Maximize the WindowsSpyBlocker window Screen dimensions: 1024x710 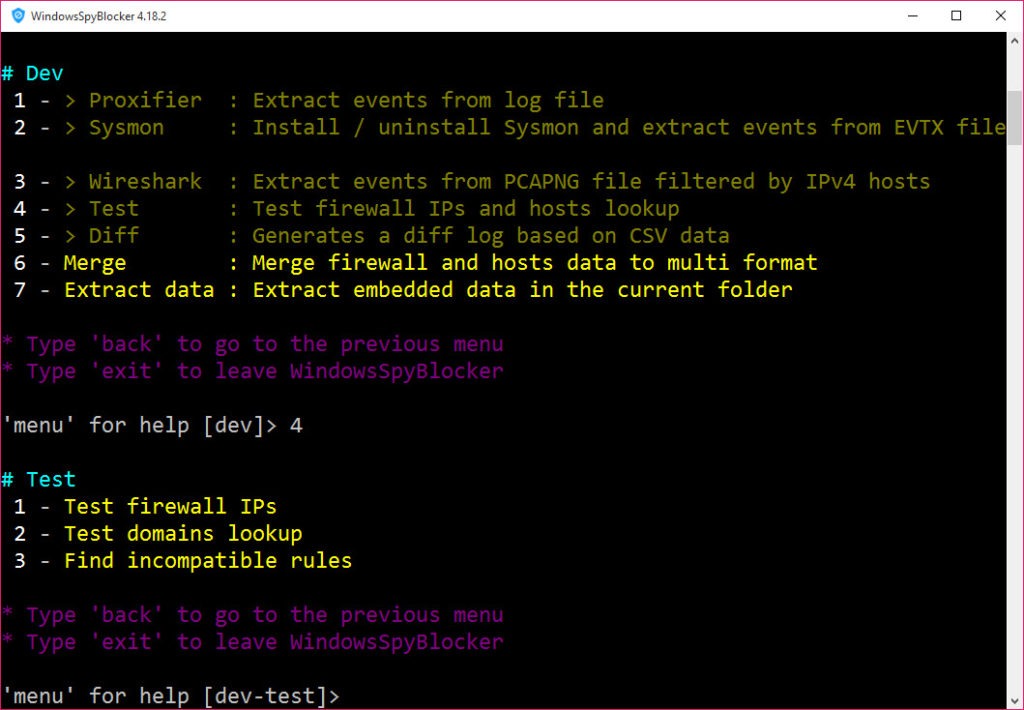[956, 16]
